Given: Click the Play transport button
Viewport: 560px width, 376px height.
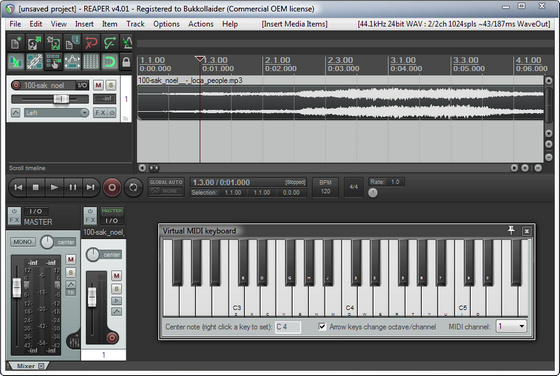Looking at the screenshot, I should coord(54,187).
